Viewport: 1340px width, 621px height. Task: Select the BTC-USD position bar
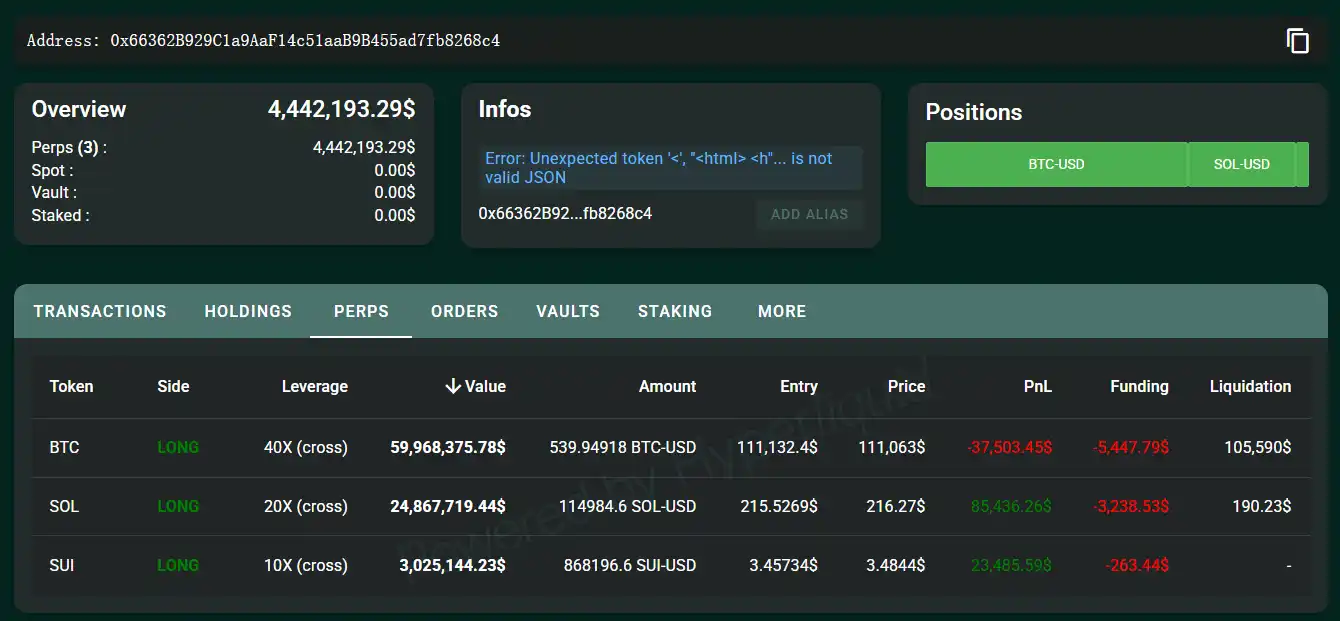pos(1056,164)
